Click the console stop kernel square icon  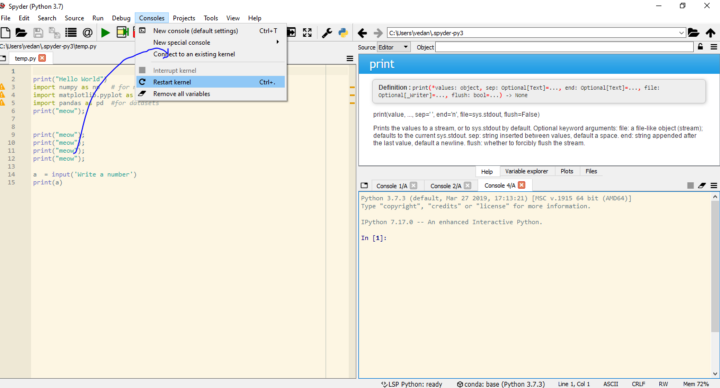click(690, 186)
